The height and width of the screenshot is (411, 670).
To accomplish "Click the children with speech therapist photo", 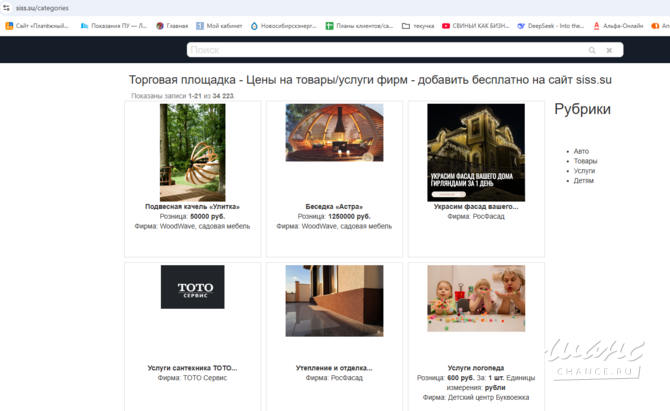I will tap(476, 298).
